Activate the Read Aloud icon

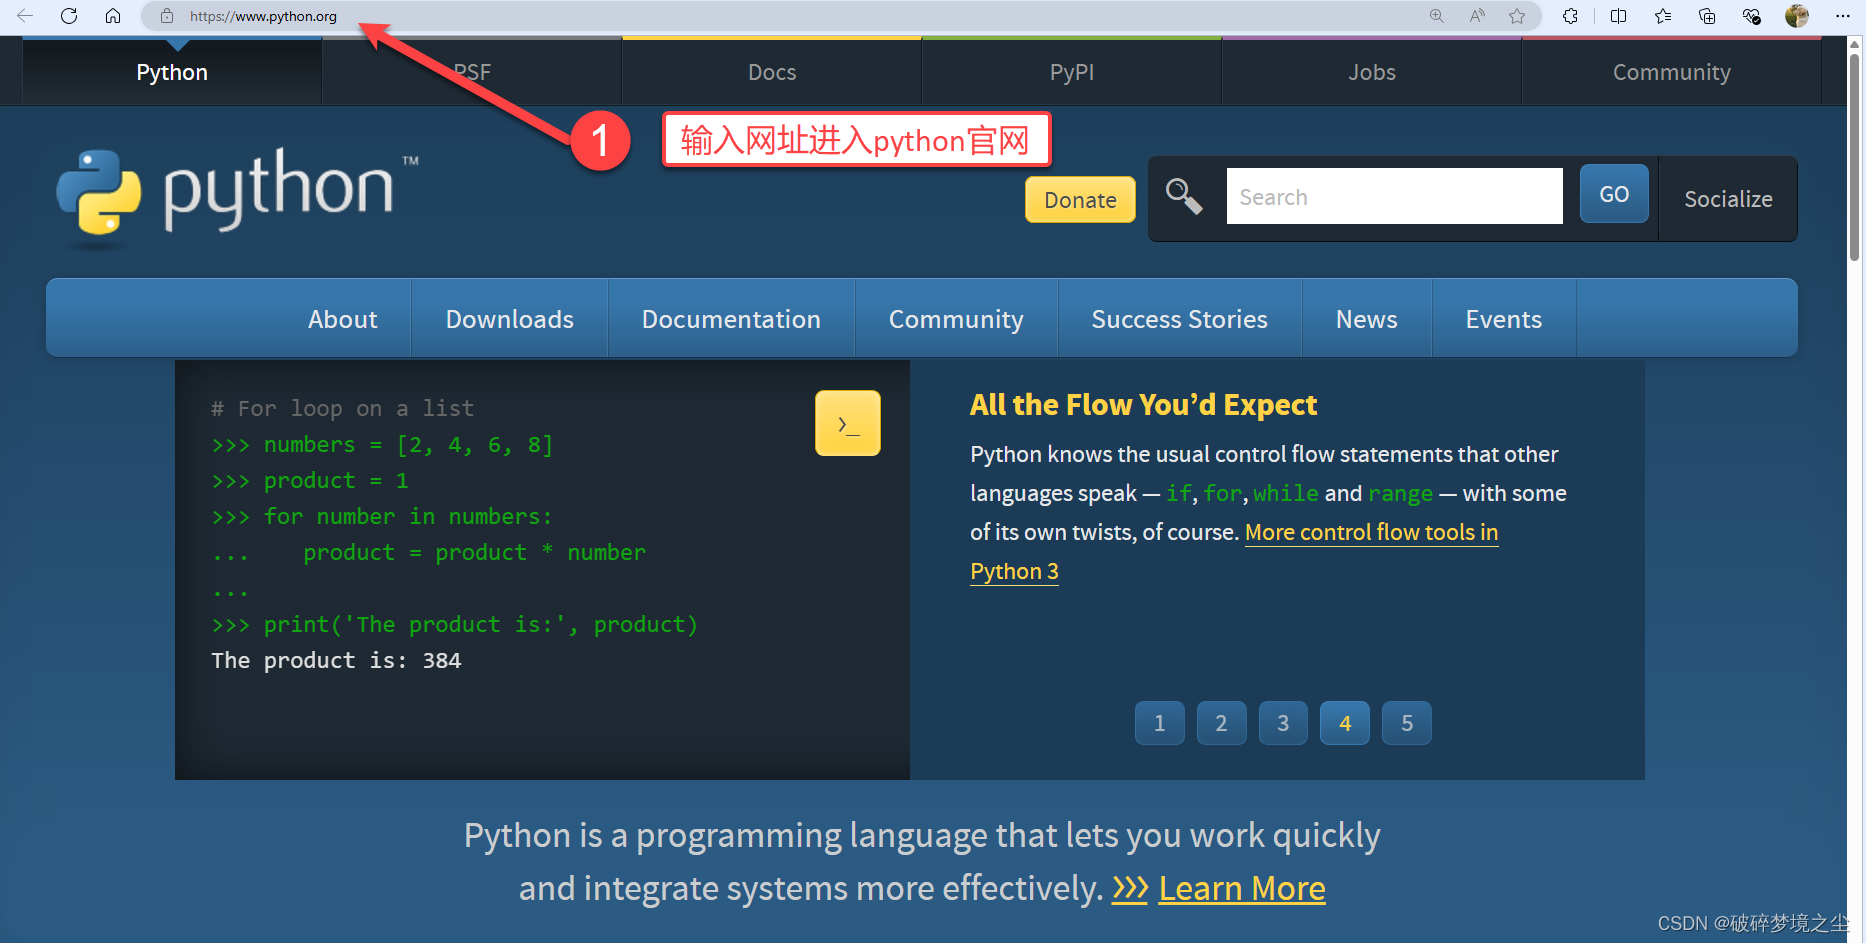[1477, 16]
